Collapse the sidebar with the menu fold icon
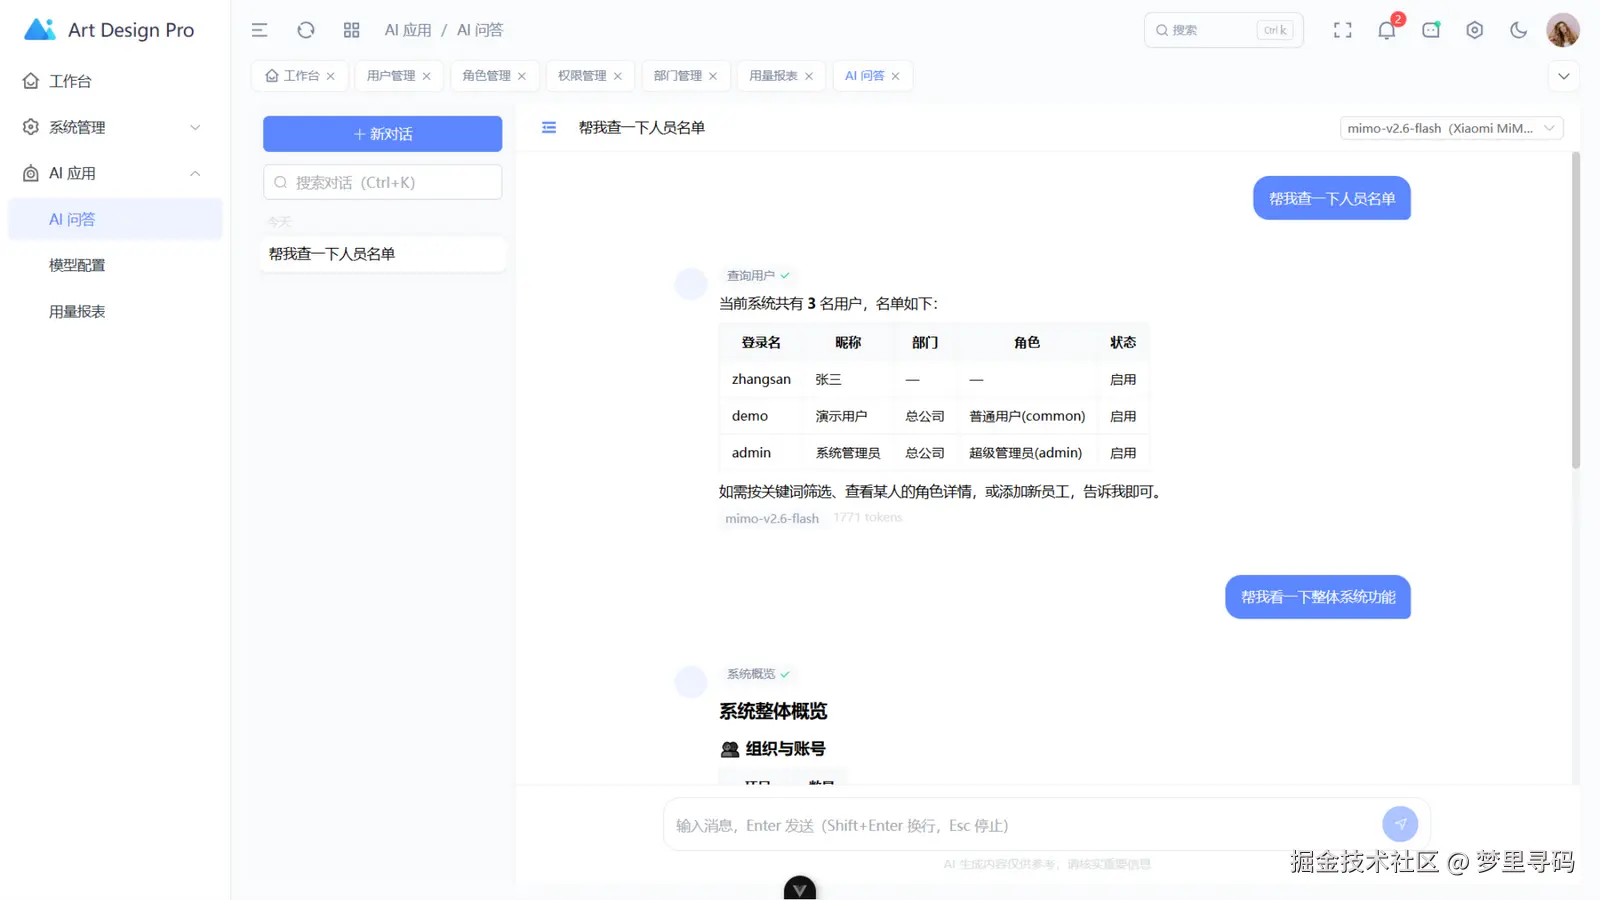Screen dimensions: 1600x900 [x=259, y=30]
